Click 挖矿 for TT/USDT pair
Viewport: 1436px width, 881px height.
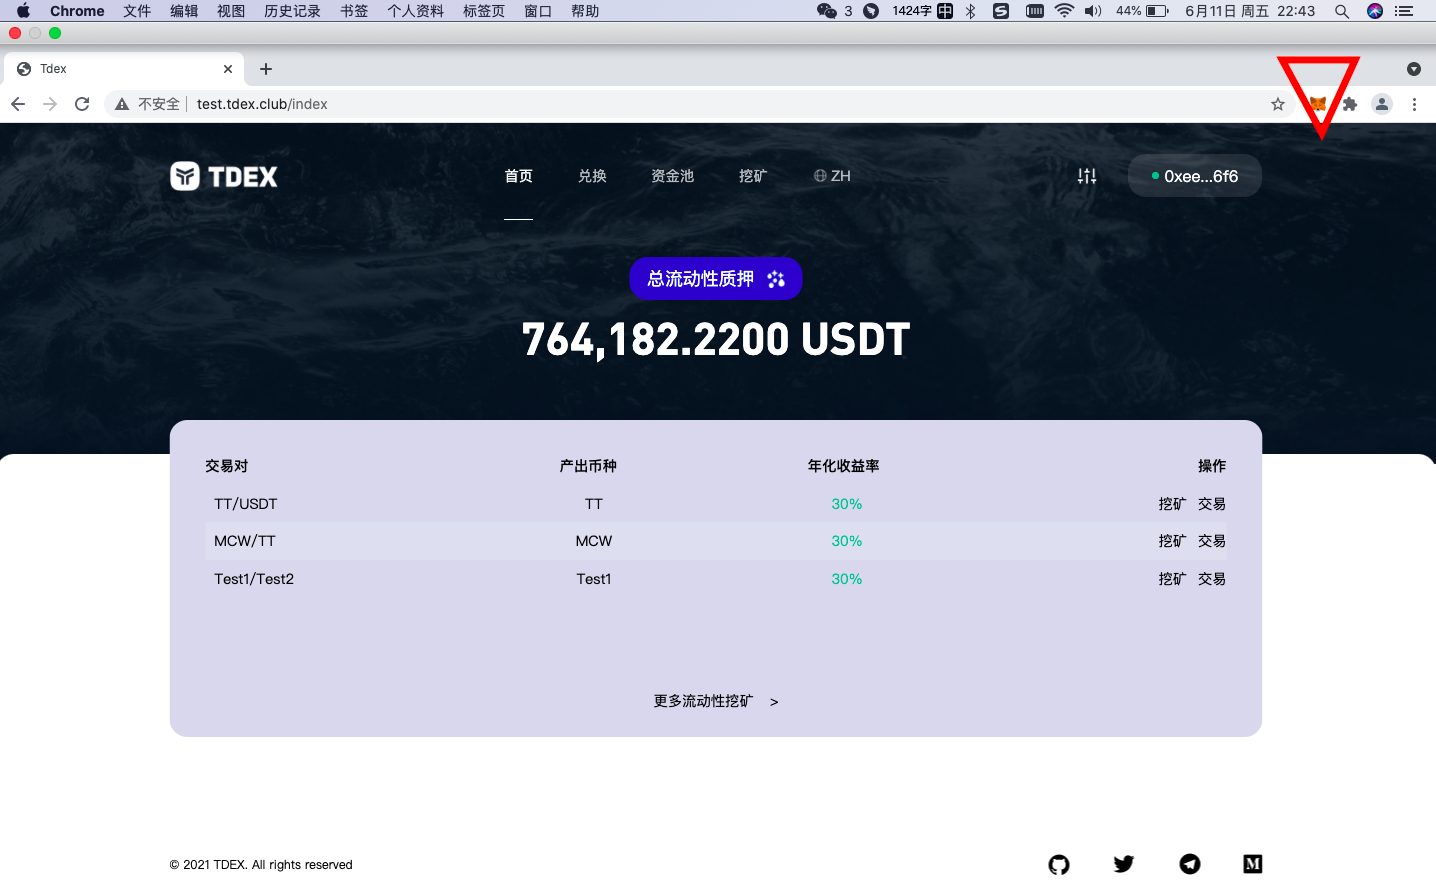pyautogui.click(x=1172, y=504)
